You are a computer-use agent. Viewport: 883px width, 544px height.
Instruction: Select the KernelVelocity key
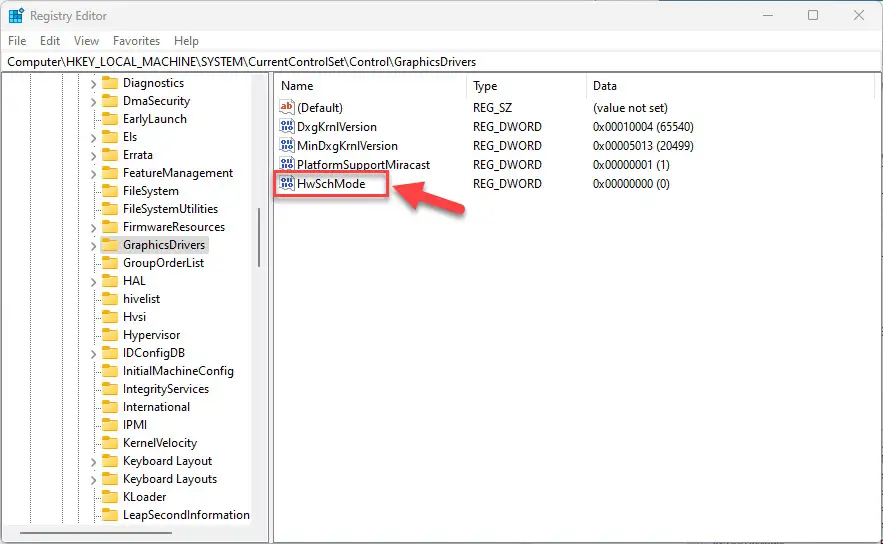coord(160,443)
